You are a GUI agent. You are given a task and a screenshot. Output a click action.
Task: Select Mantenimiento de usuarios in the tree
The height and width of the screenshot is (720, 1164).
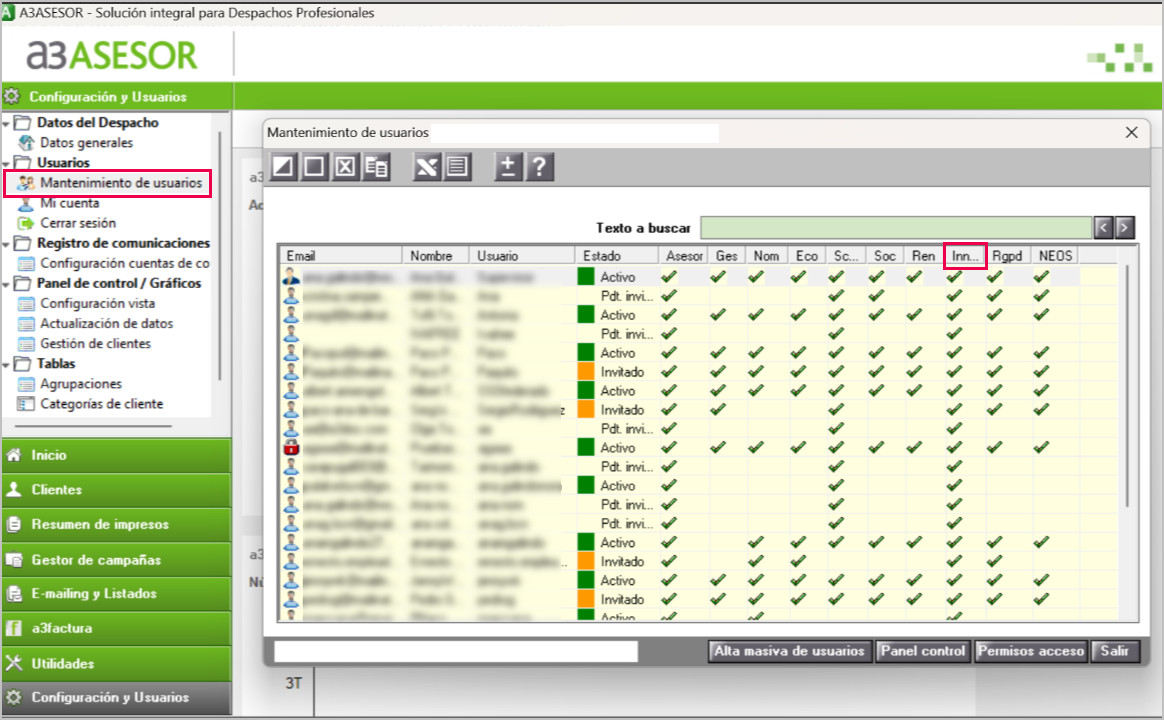pos(120,183)
